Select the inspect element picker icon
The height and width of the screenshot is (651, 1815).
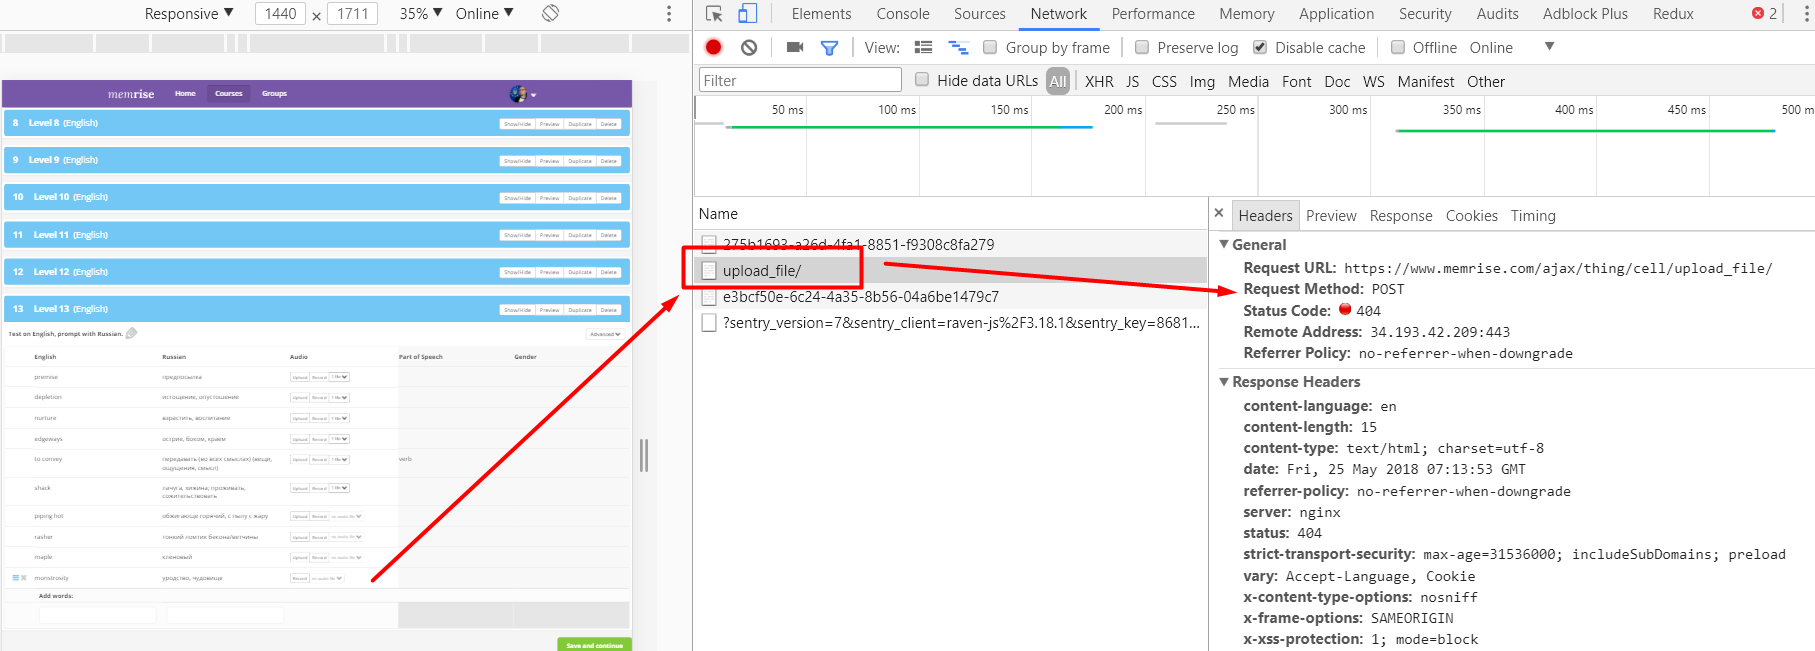714,14
